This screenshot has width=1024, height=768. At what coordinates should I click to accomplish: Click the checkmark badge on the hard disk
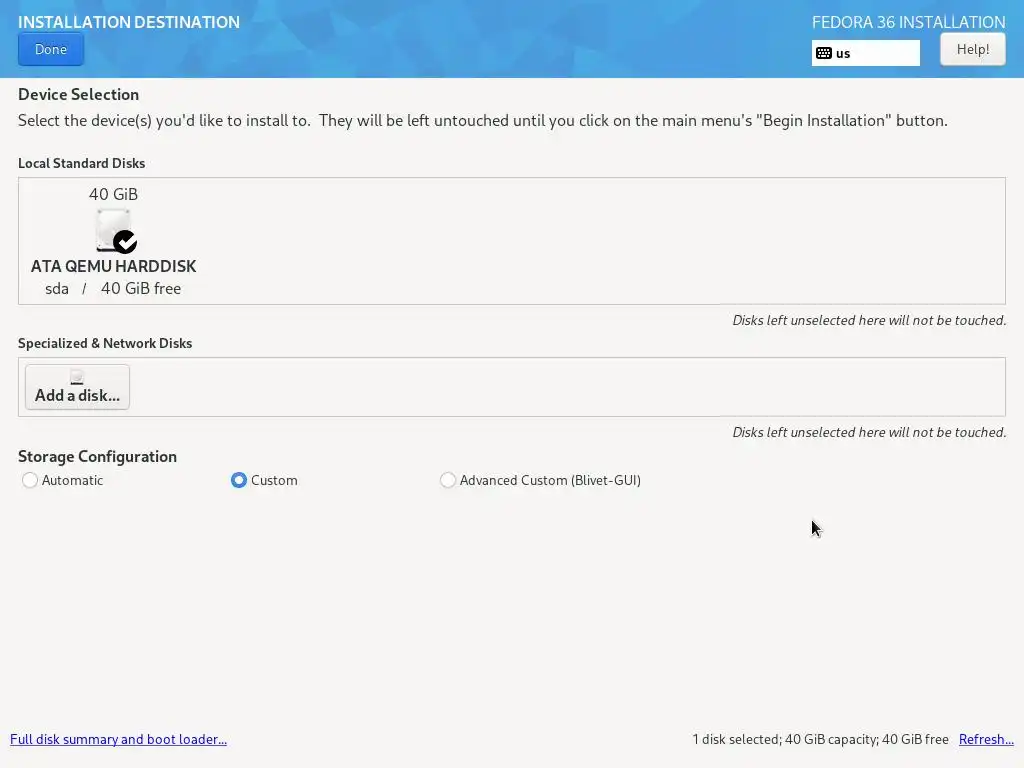[125, 242]
